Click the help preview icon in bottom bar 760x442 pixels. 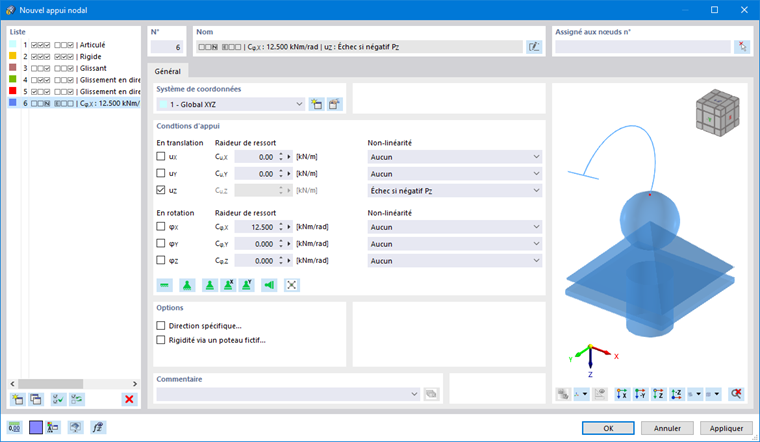click(75, 427)
